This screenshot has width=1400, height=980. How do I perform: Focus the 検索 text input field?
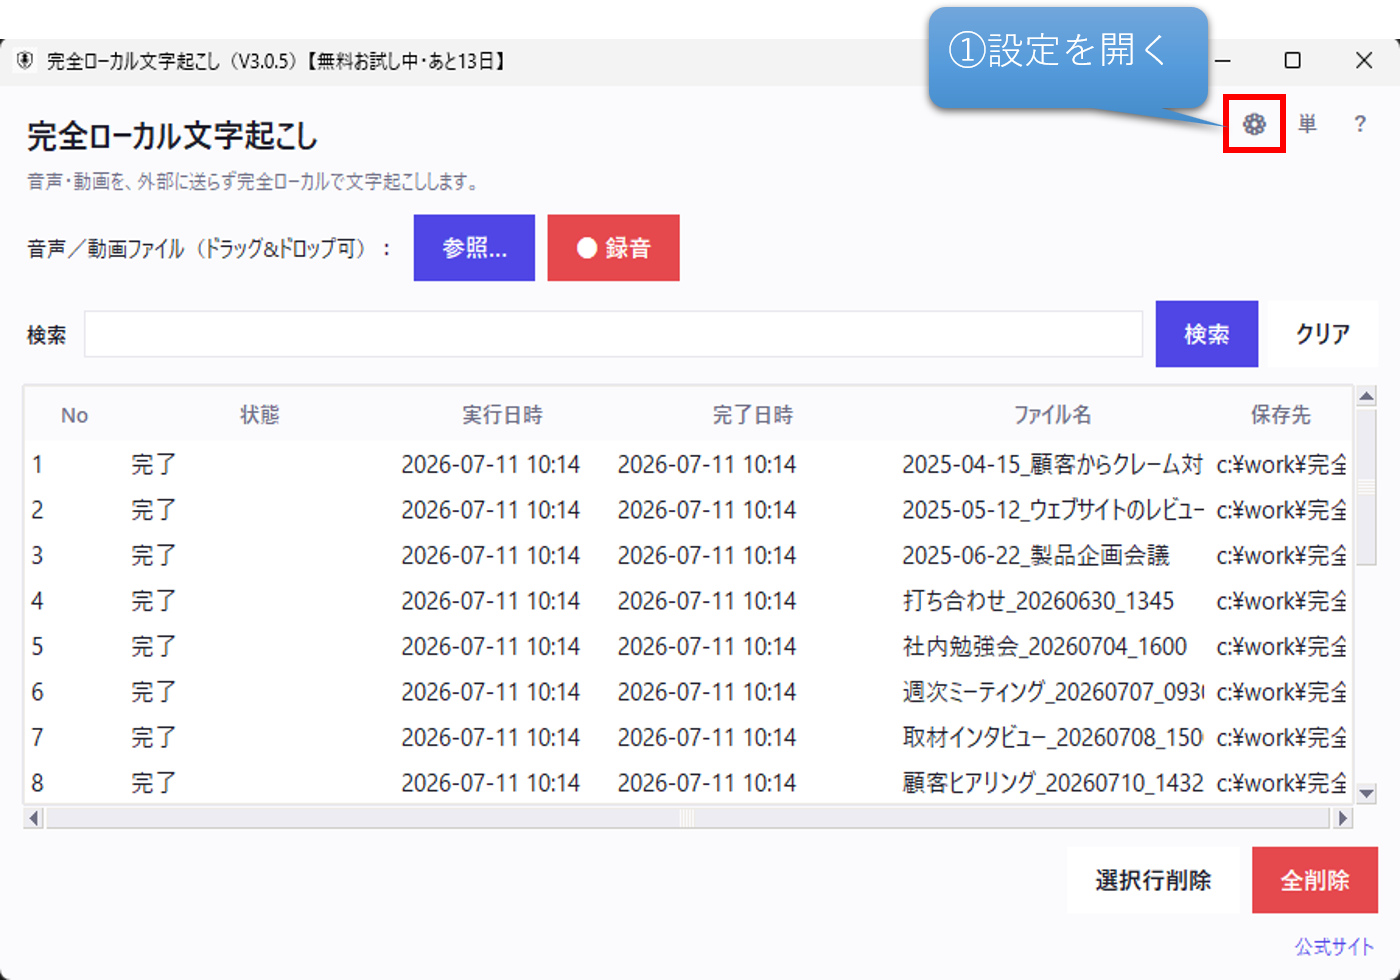[x=613, y=334]
